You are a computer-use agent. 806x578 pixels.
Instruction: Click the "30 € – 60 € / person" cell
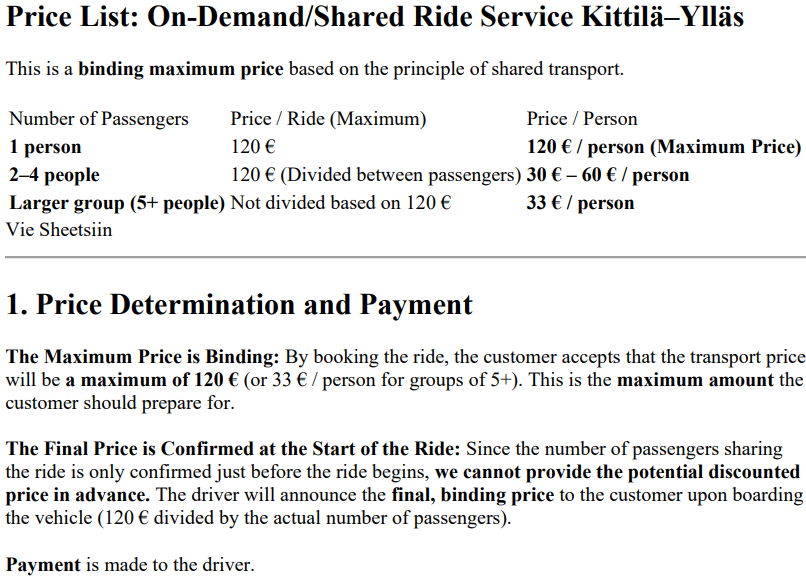pos(608,175)
